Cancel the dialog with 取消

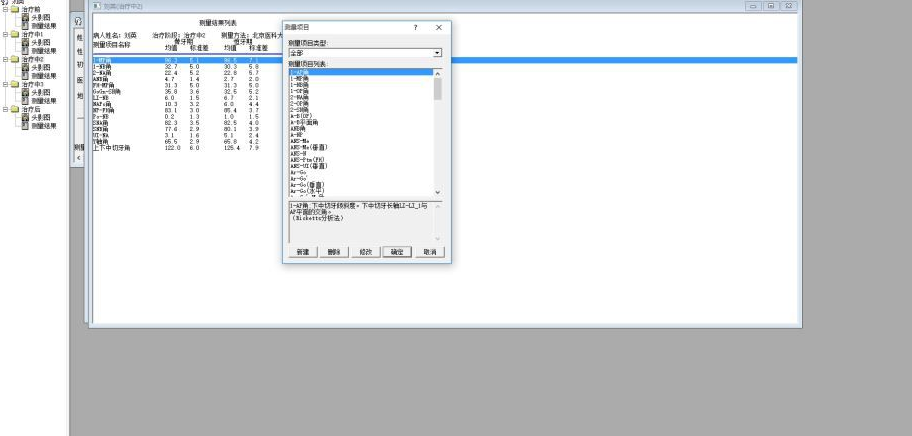[428, 252]
